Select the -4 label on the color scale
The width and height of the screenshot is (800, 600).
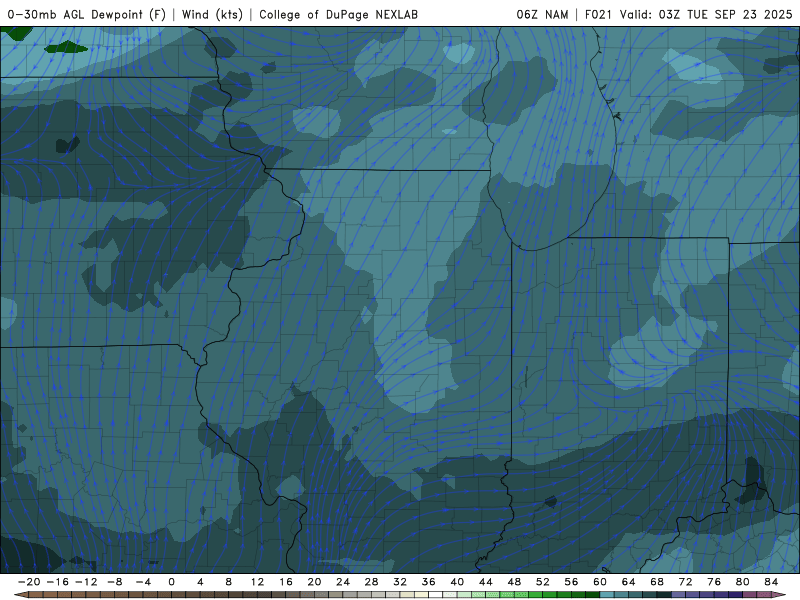point(143,582)
